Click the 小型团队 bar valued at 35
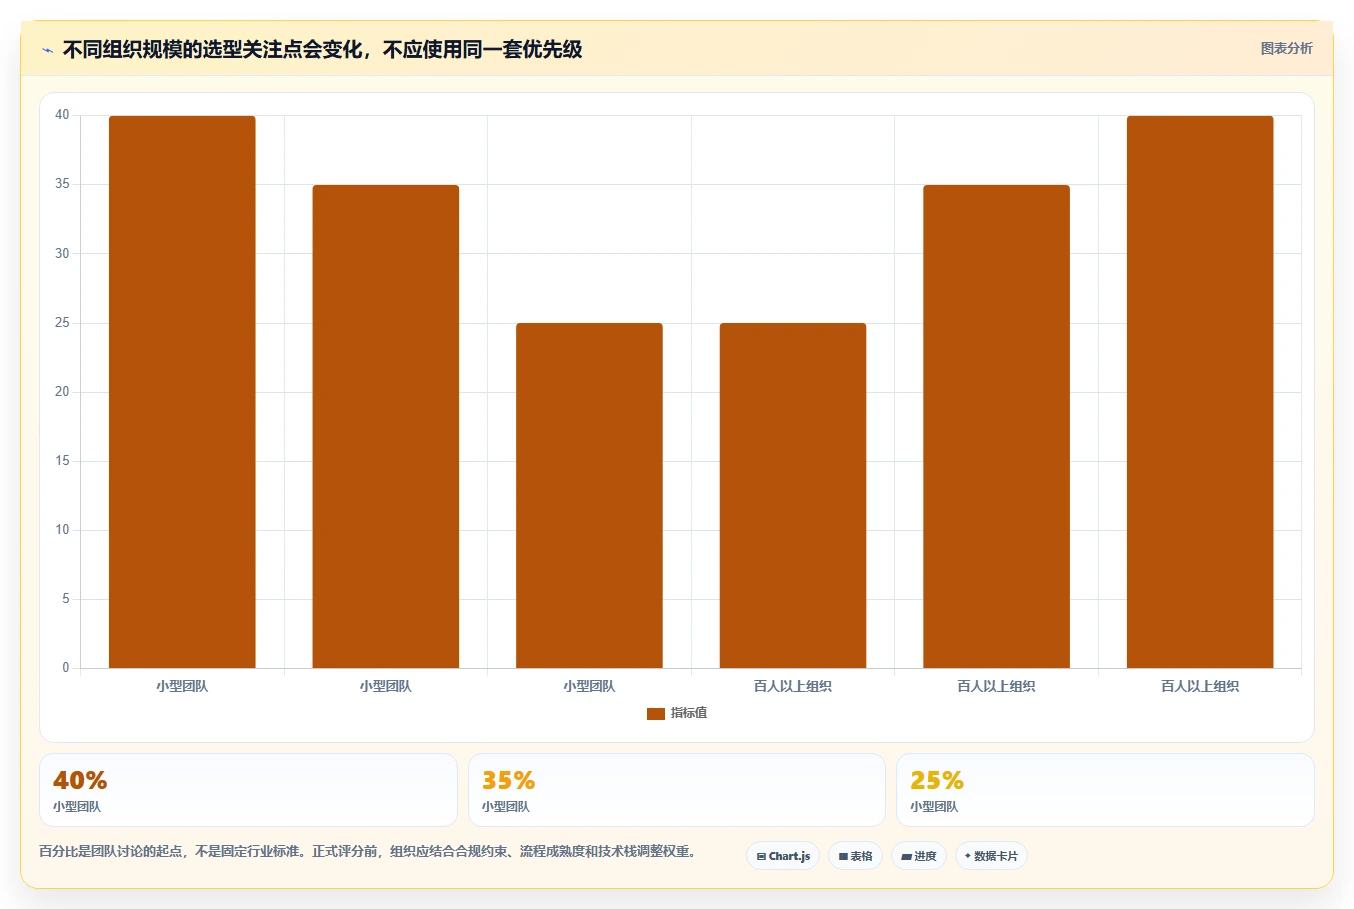The width and height of the screenshot is (1354, 909). (x=386, y=426)
